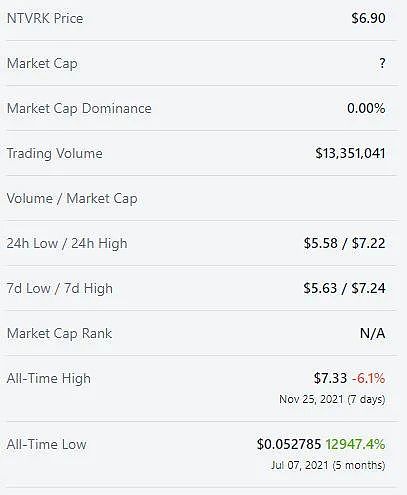Select the $5.63 / $7.24 range value
Screen dimensions: 407x495
(344, 288)
